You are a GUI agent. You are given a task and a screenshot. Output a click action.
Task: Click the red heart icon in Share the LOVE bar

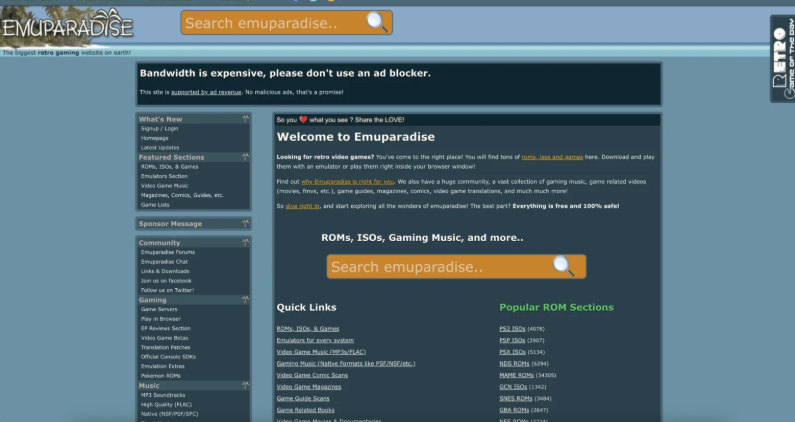point(303,120)
